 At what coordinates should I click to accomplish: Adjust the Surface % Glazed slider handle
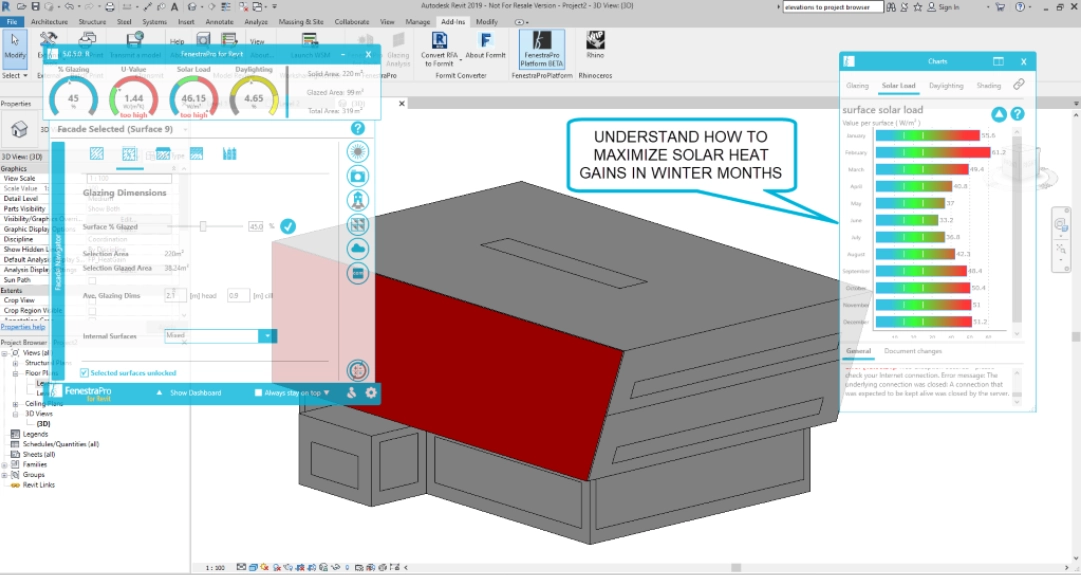coord(203,226)
